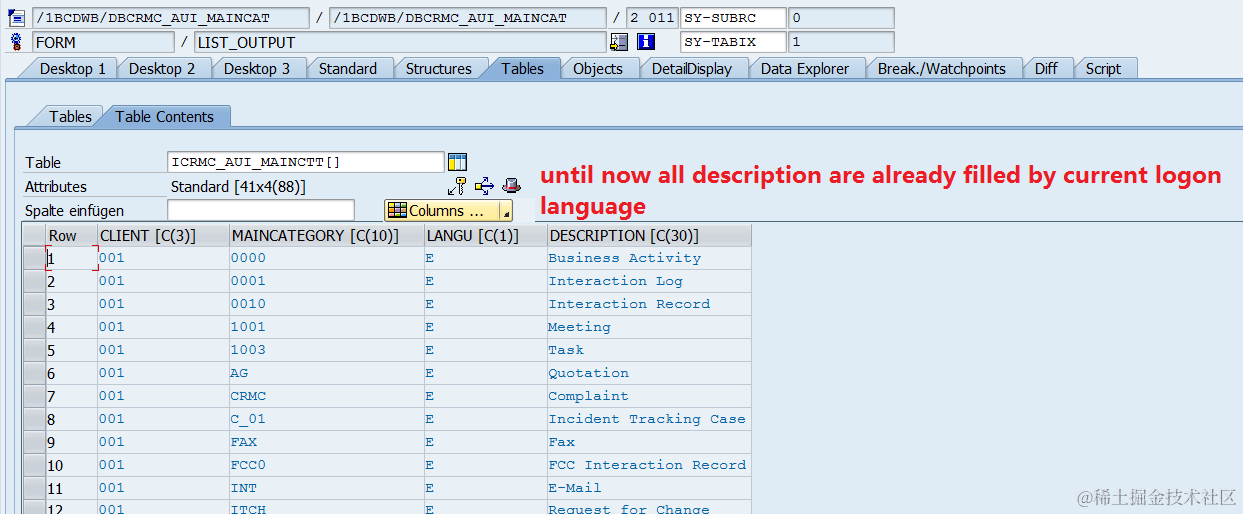Select the Table Contents sub-tab
1243x514 pixels.
pyautogui.click(x=165, y=116)
